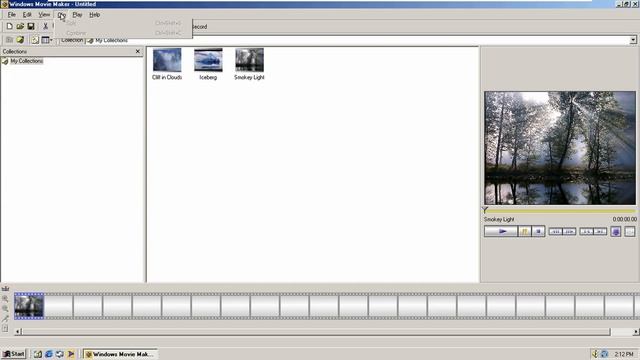
Task: Click the taskbar clock
Action: click(624, 354)
